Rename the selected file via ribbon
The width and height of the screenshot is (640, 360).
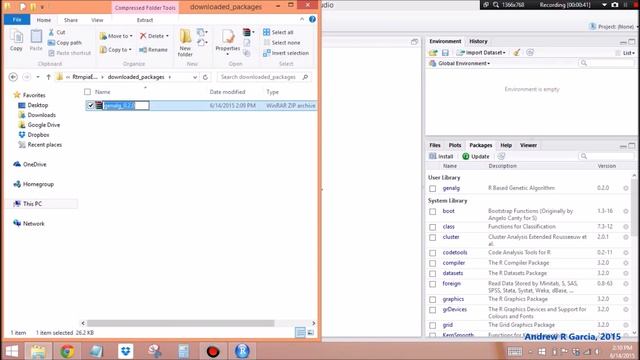(153, 50)
